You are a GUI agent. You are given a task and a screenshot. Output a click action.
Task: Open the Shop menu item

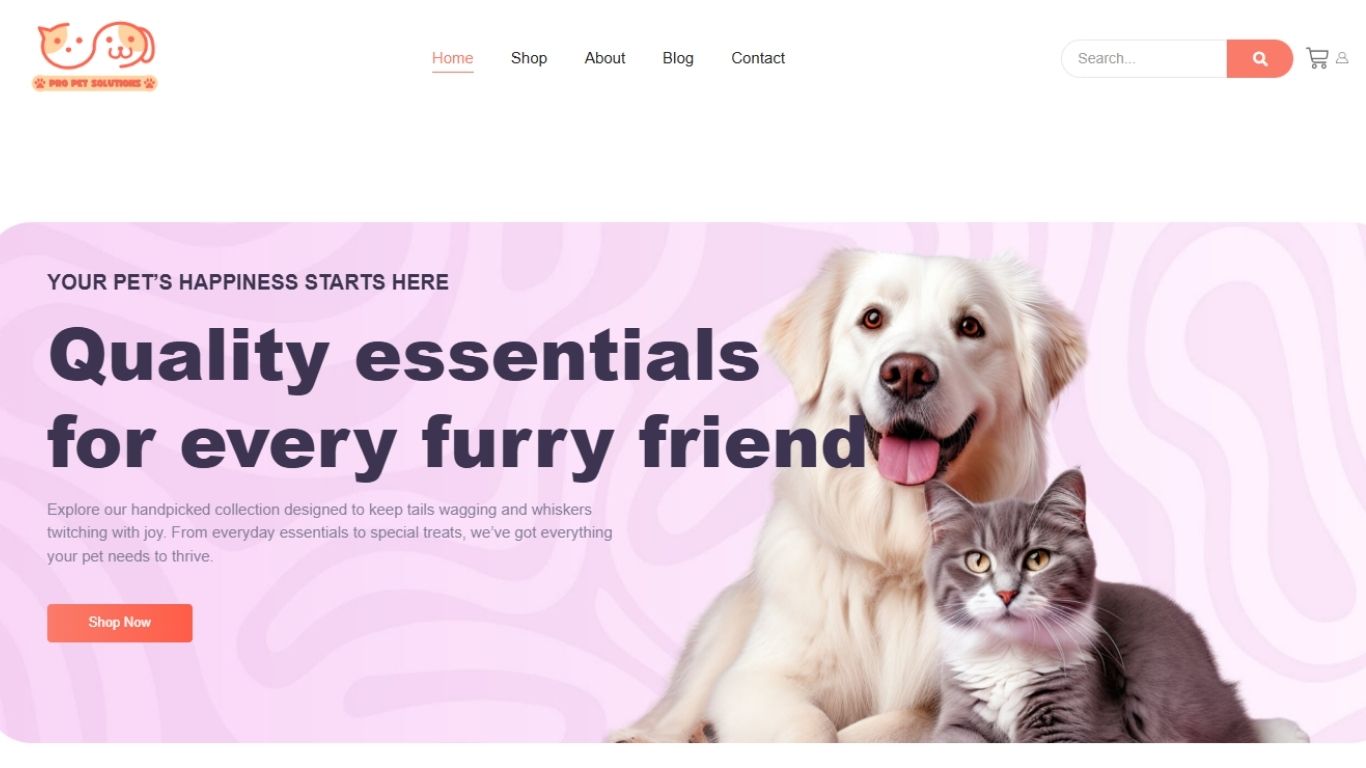[529, 58]
